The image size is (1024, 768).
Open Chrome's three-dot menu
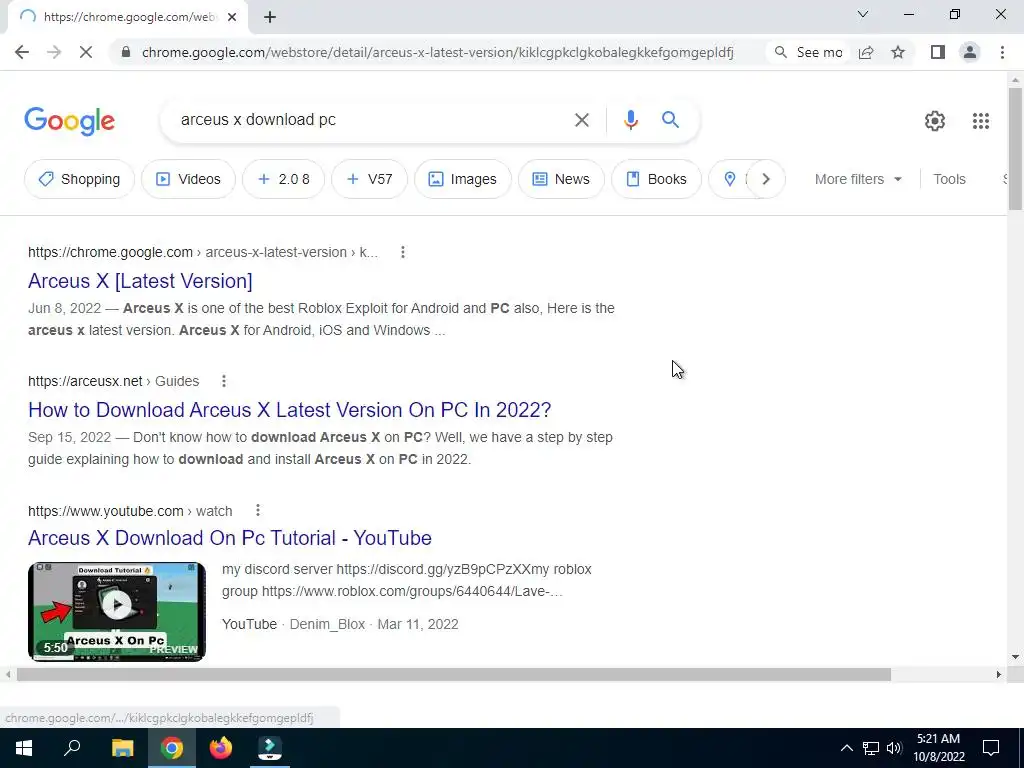click(1002, 52)
